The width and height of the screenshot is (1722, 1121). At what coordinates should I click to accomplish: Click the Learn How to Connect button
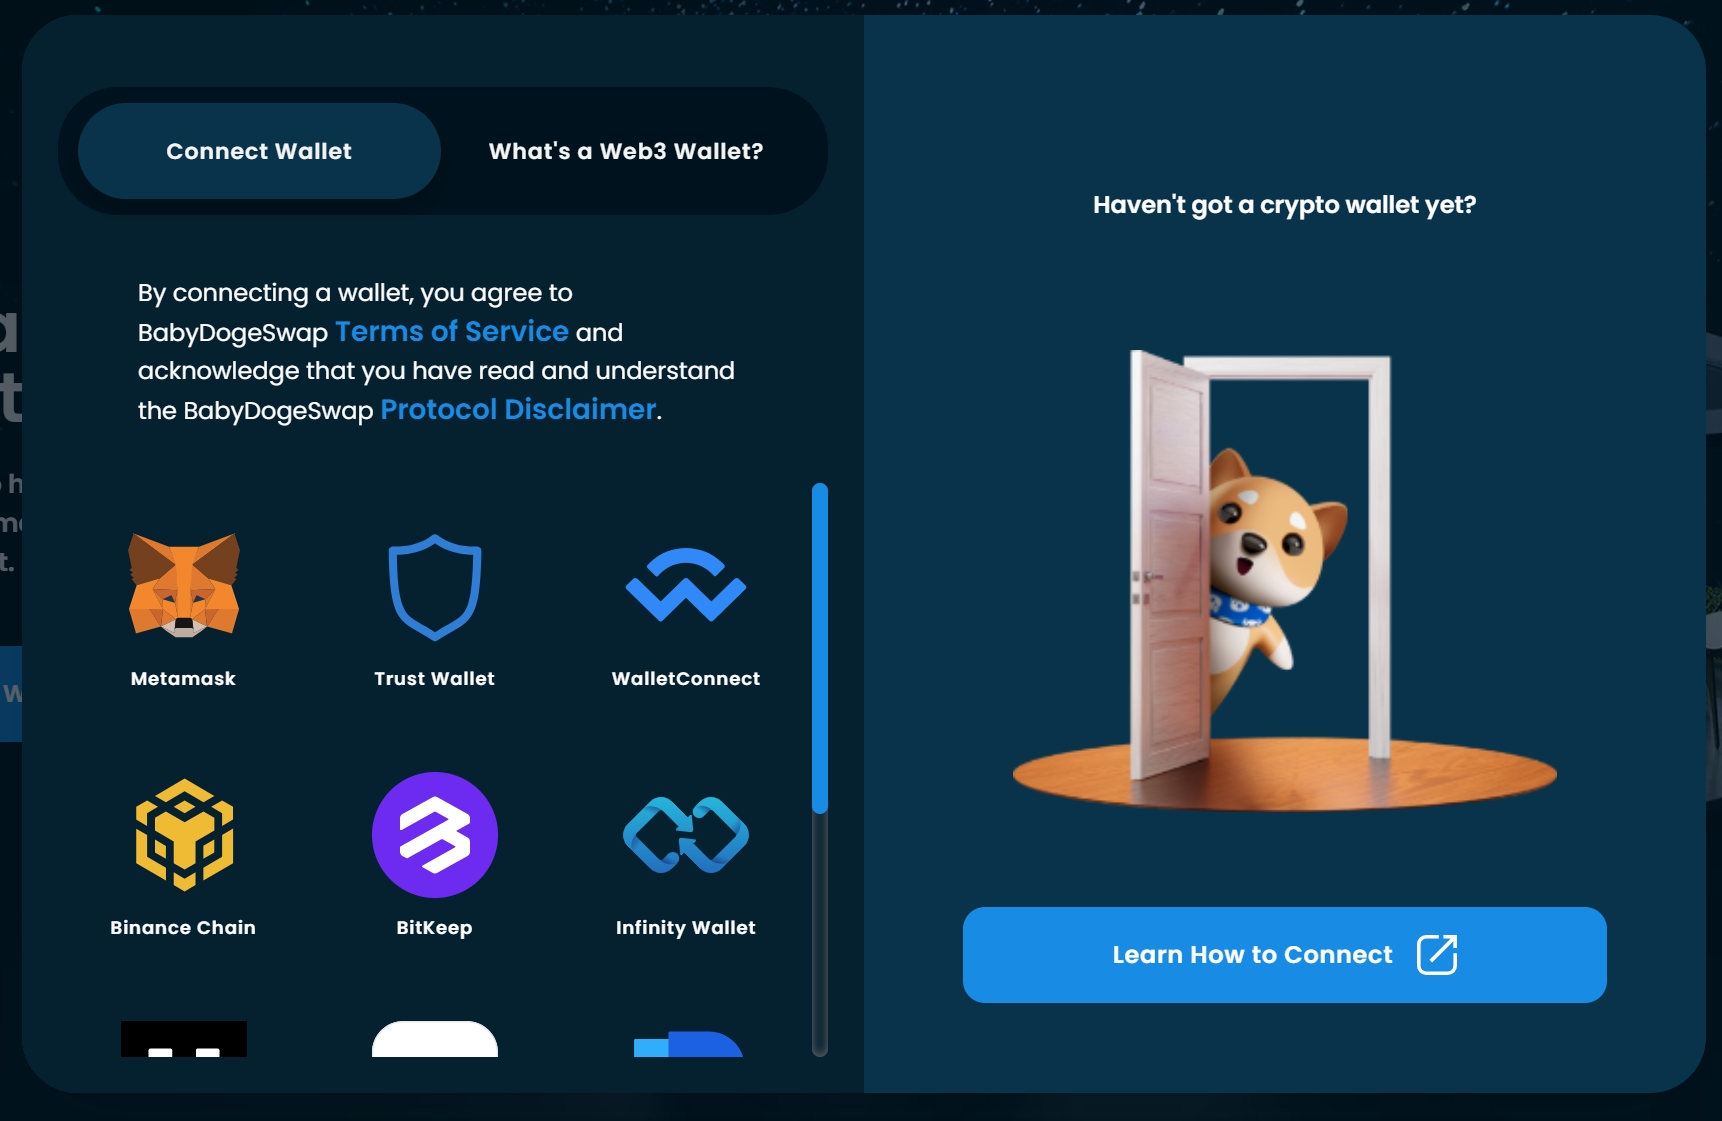[1285, 955]
